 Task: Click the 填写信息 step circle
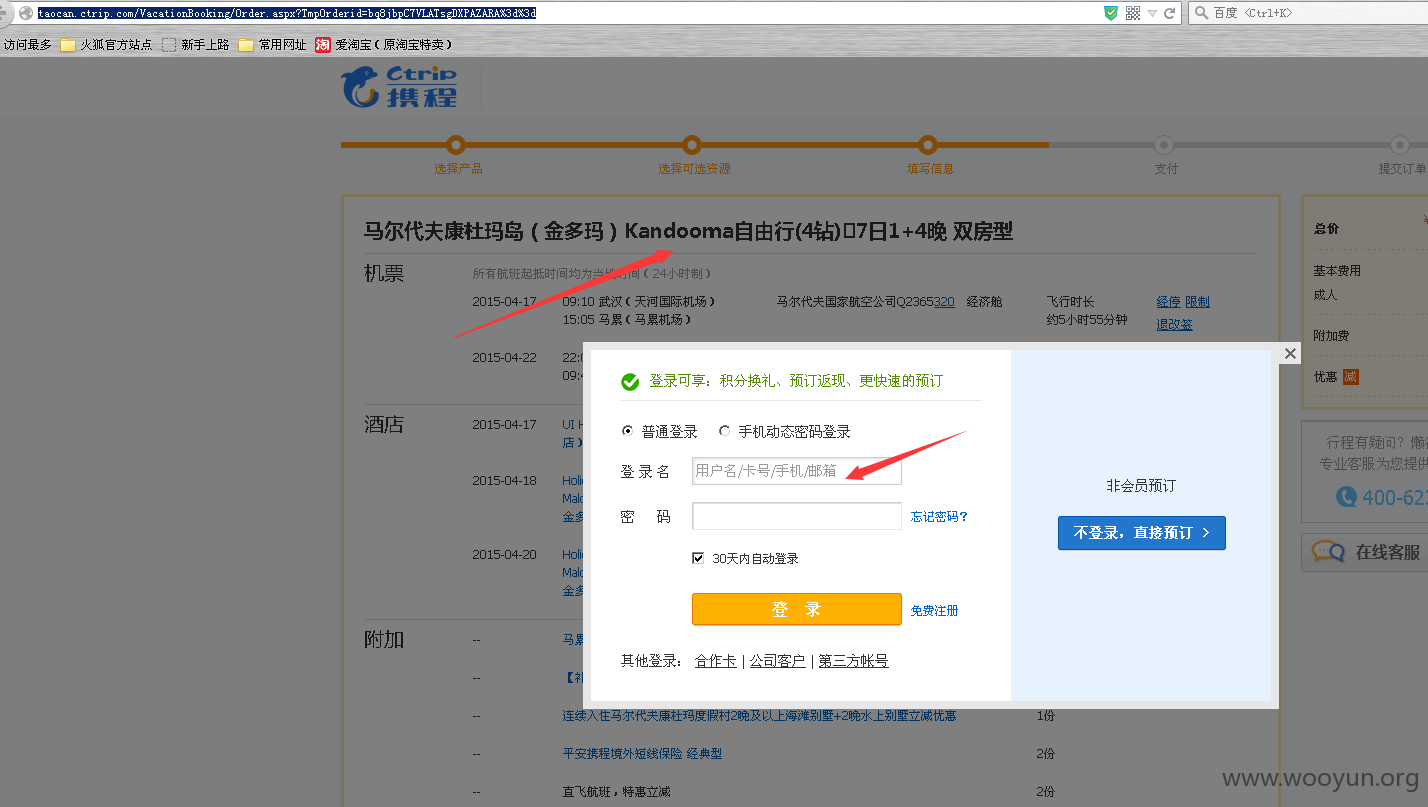pyautogui.click(x=928, y=145)
